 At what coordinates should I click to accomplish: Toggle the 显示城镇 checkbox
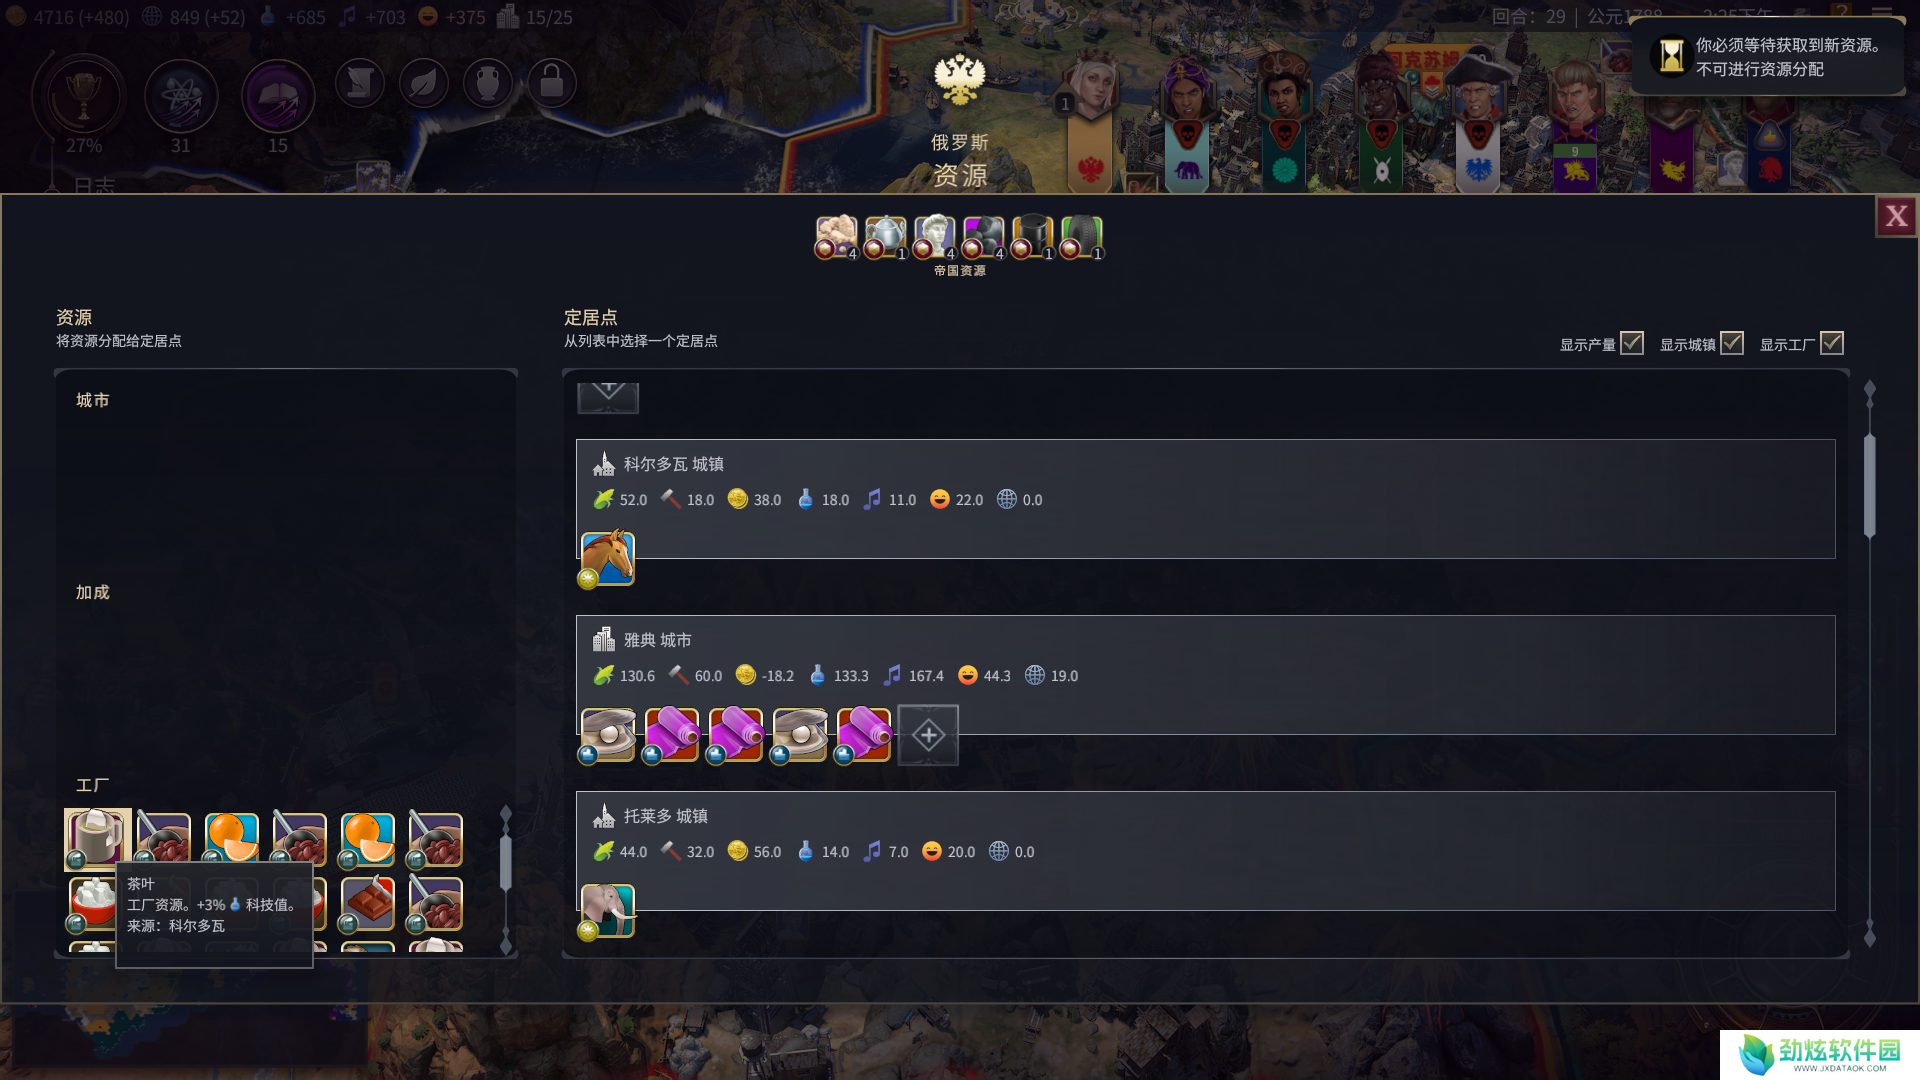pyautogui.click(x=1732, y=343)
